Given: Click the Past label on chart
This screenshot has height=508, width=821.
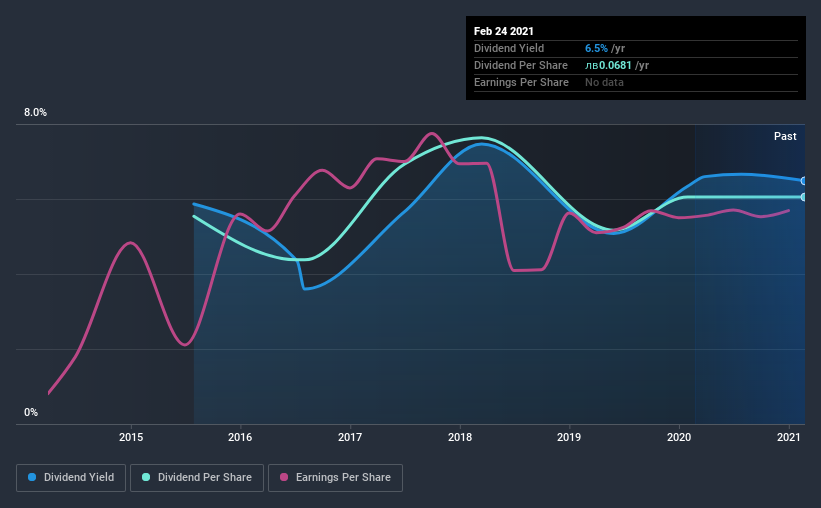Looking at the screenshot, I should pyautogui.click(x=785, y=136).
